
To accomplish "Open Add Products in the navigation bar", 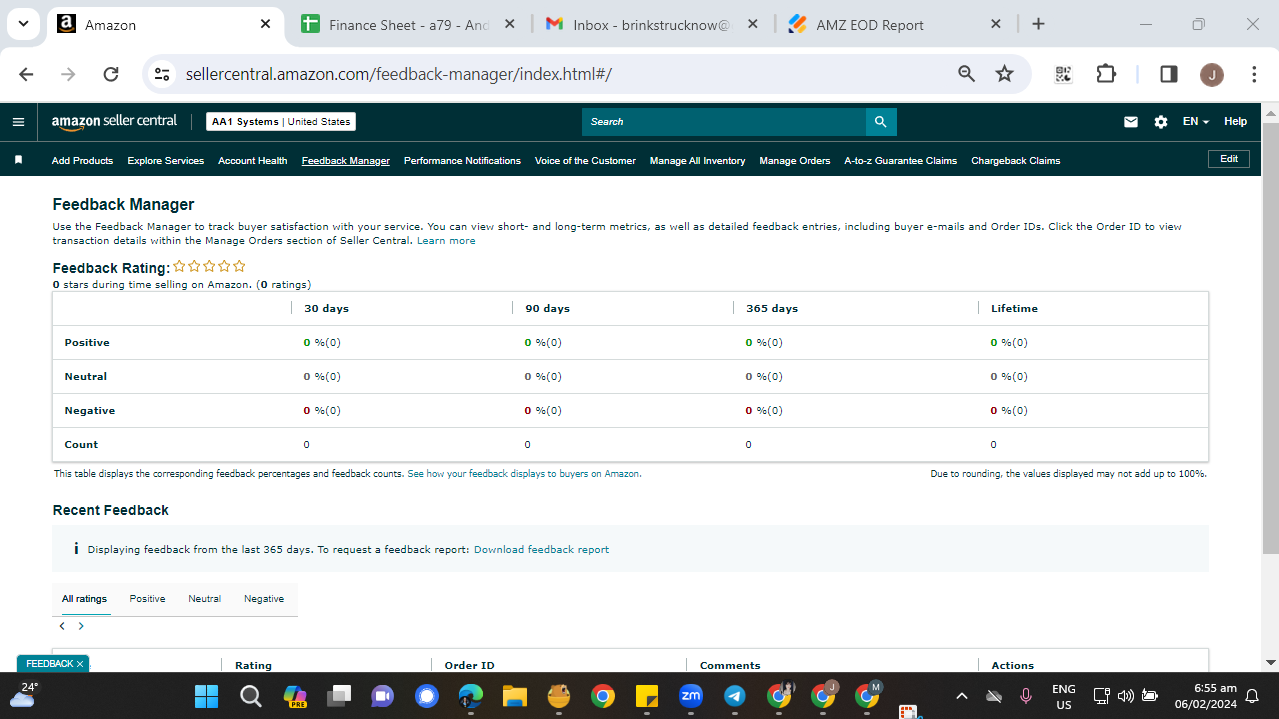I will 82,161.
